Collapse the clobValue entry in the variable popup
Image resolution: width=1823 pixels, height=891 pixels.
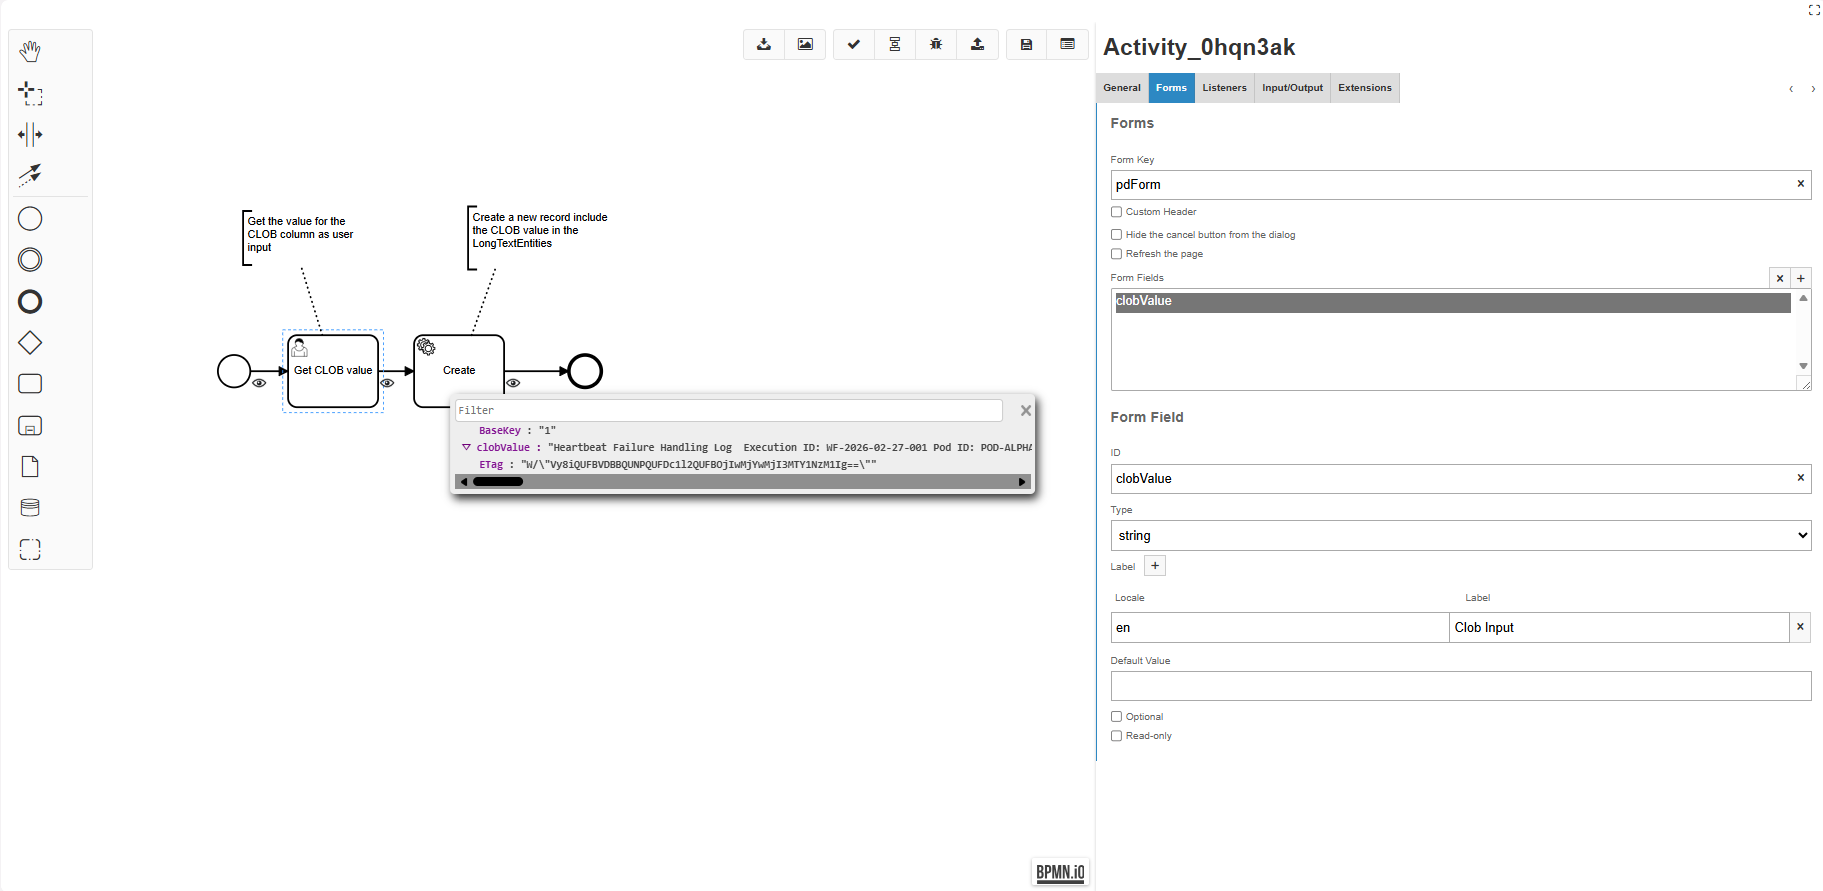click(x=466, y=447)
